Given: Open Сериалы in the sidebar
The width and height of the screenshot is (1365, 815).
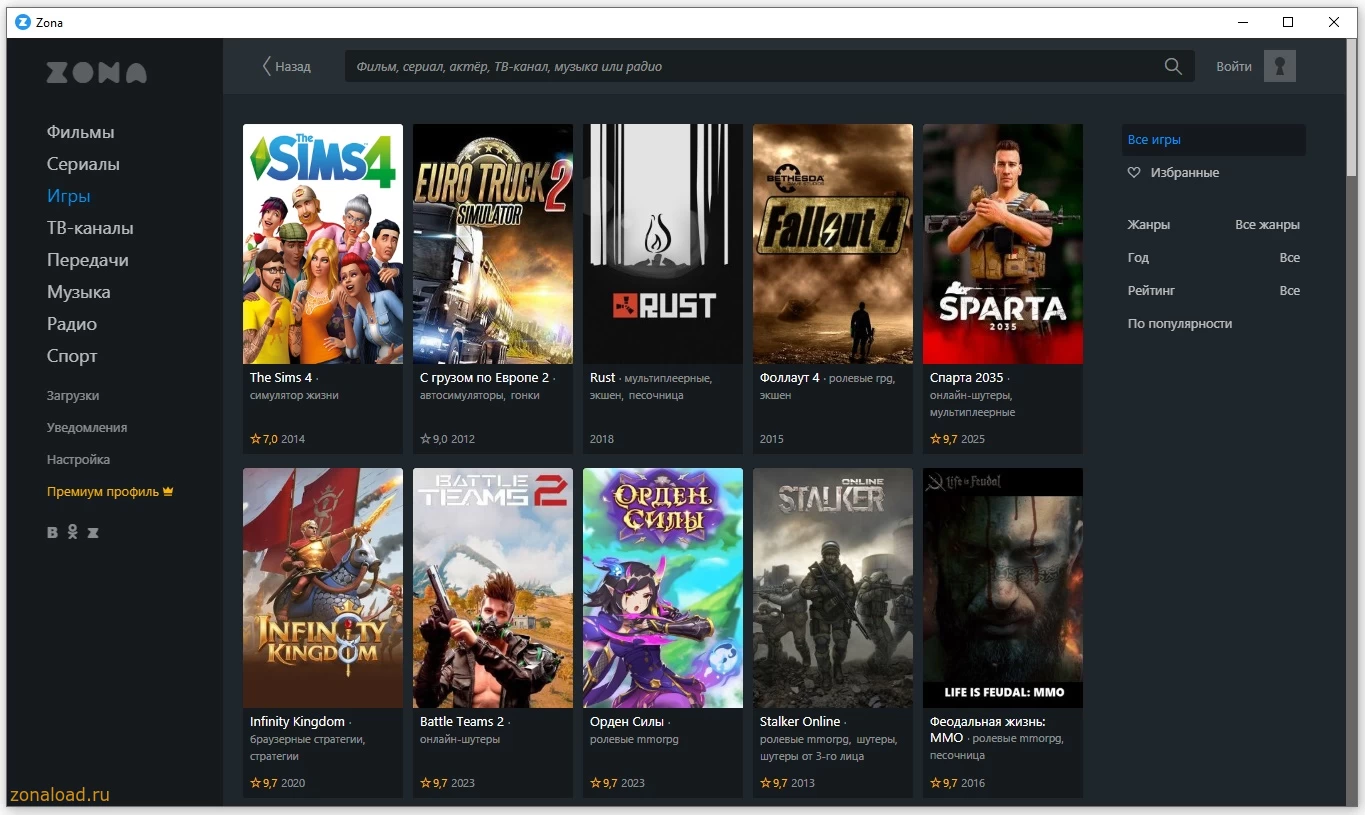Looking at the screenshot, I should (83, 164).
